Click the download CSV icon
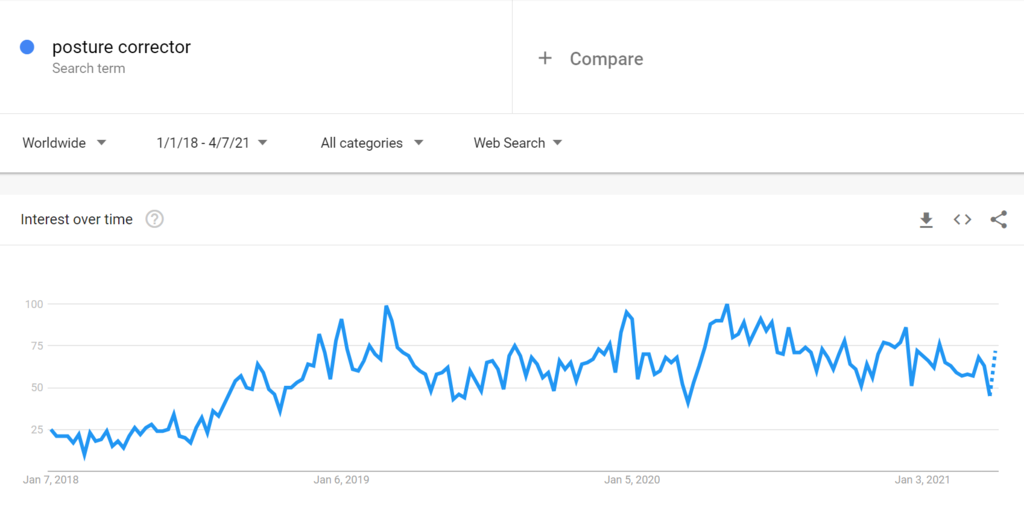 click(x=926, y=220)
